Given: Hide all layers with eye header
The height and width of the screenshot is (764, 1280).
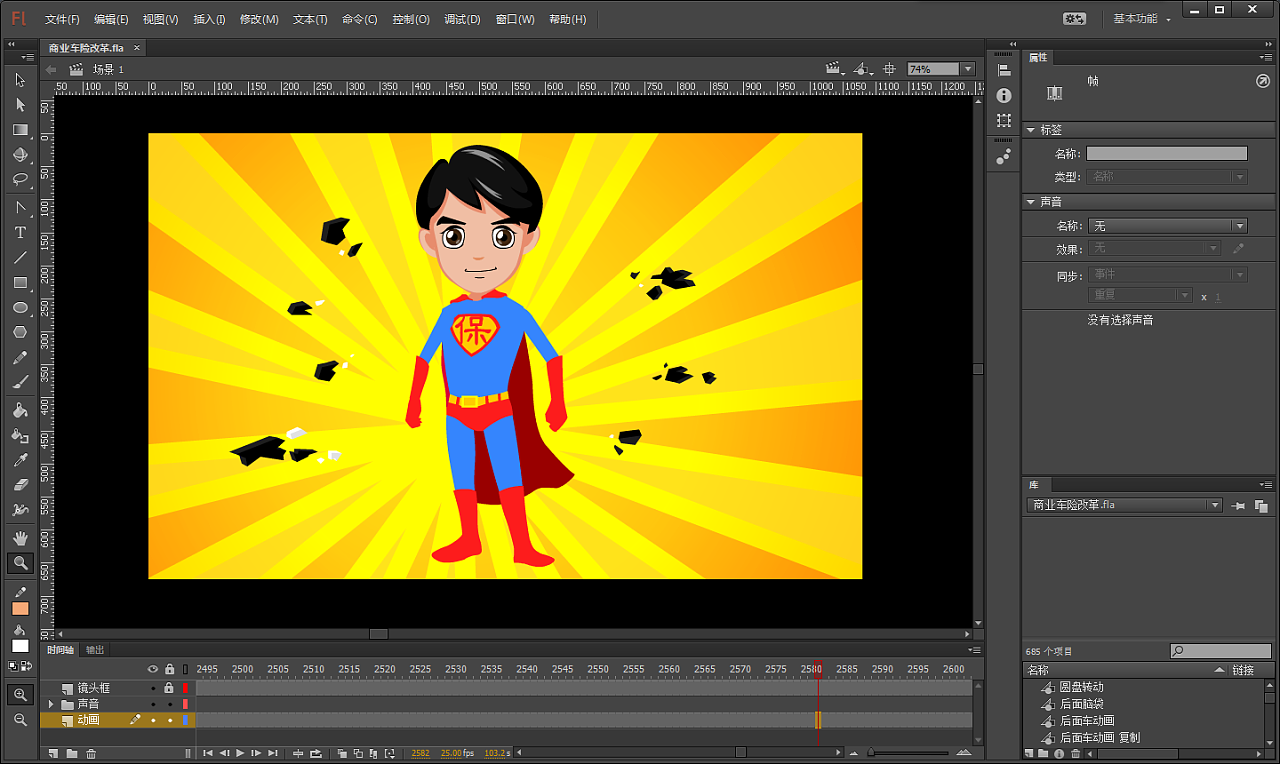Looking at the screenshot, I should click(x=153, y=669).
